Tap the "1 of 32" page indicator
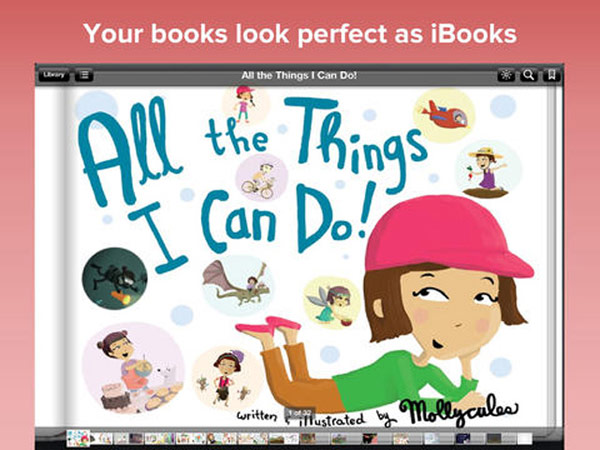The image size is (600, 450). [300, 413]
